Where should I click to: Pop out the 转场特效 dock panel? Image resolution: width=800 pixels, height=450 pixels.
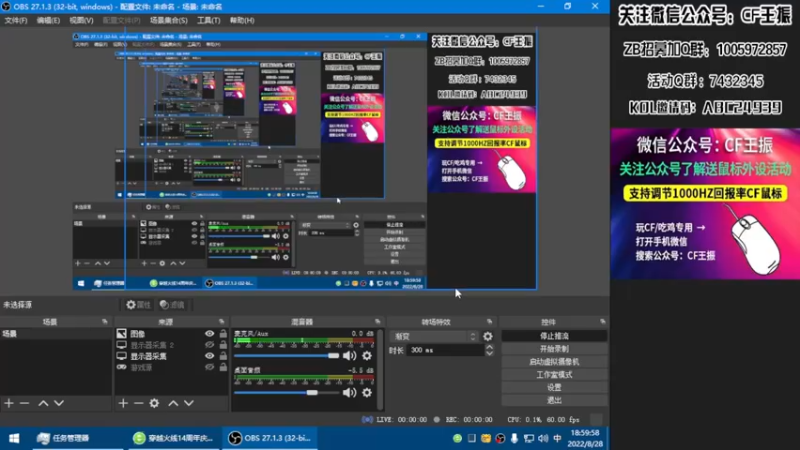489,321
